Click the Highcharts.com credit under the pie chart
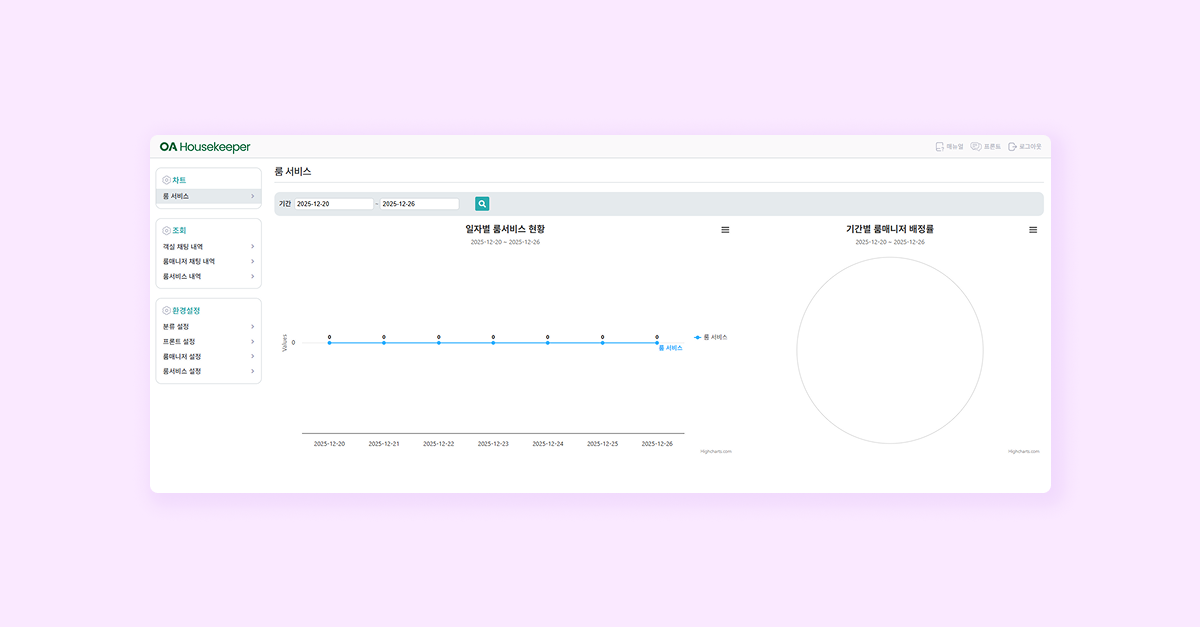The image size is (1200, 627). (x=1024, y=452)
